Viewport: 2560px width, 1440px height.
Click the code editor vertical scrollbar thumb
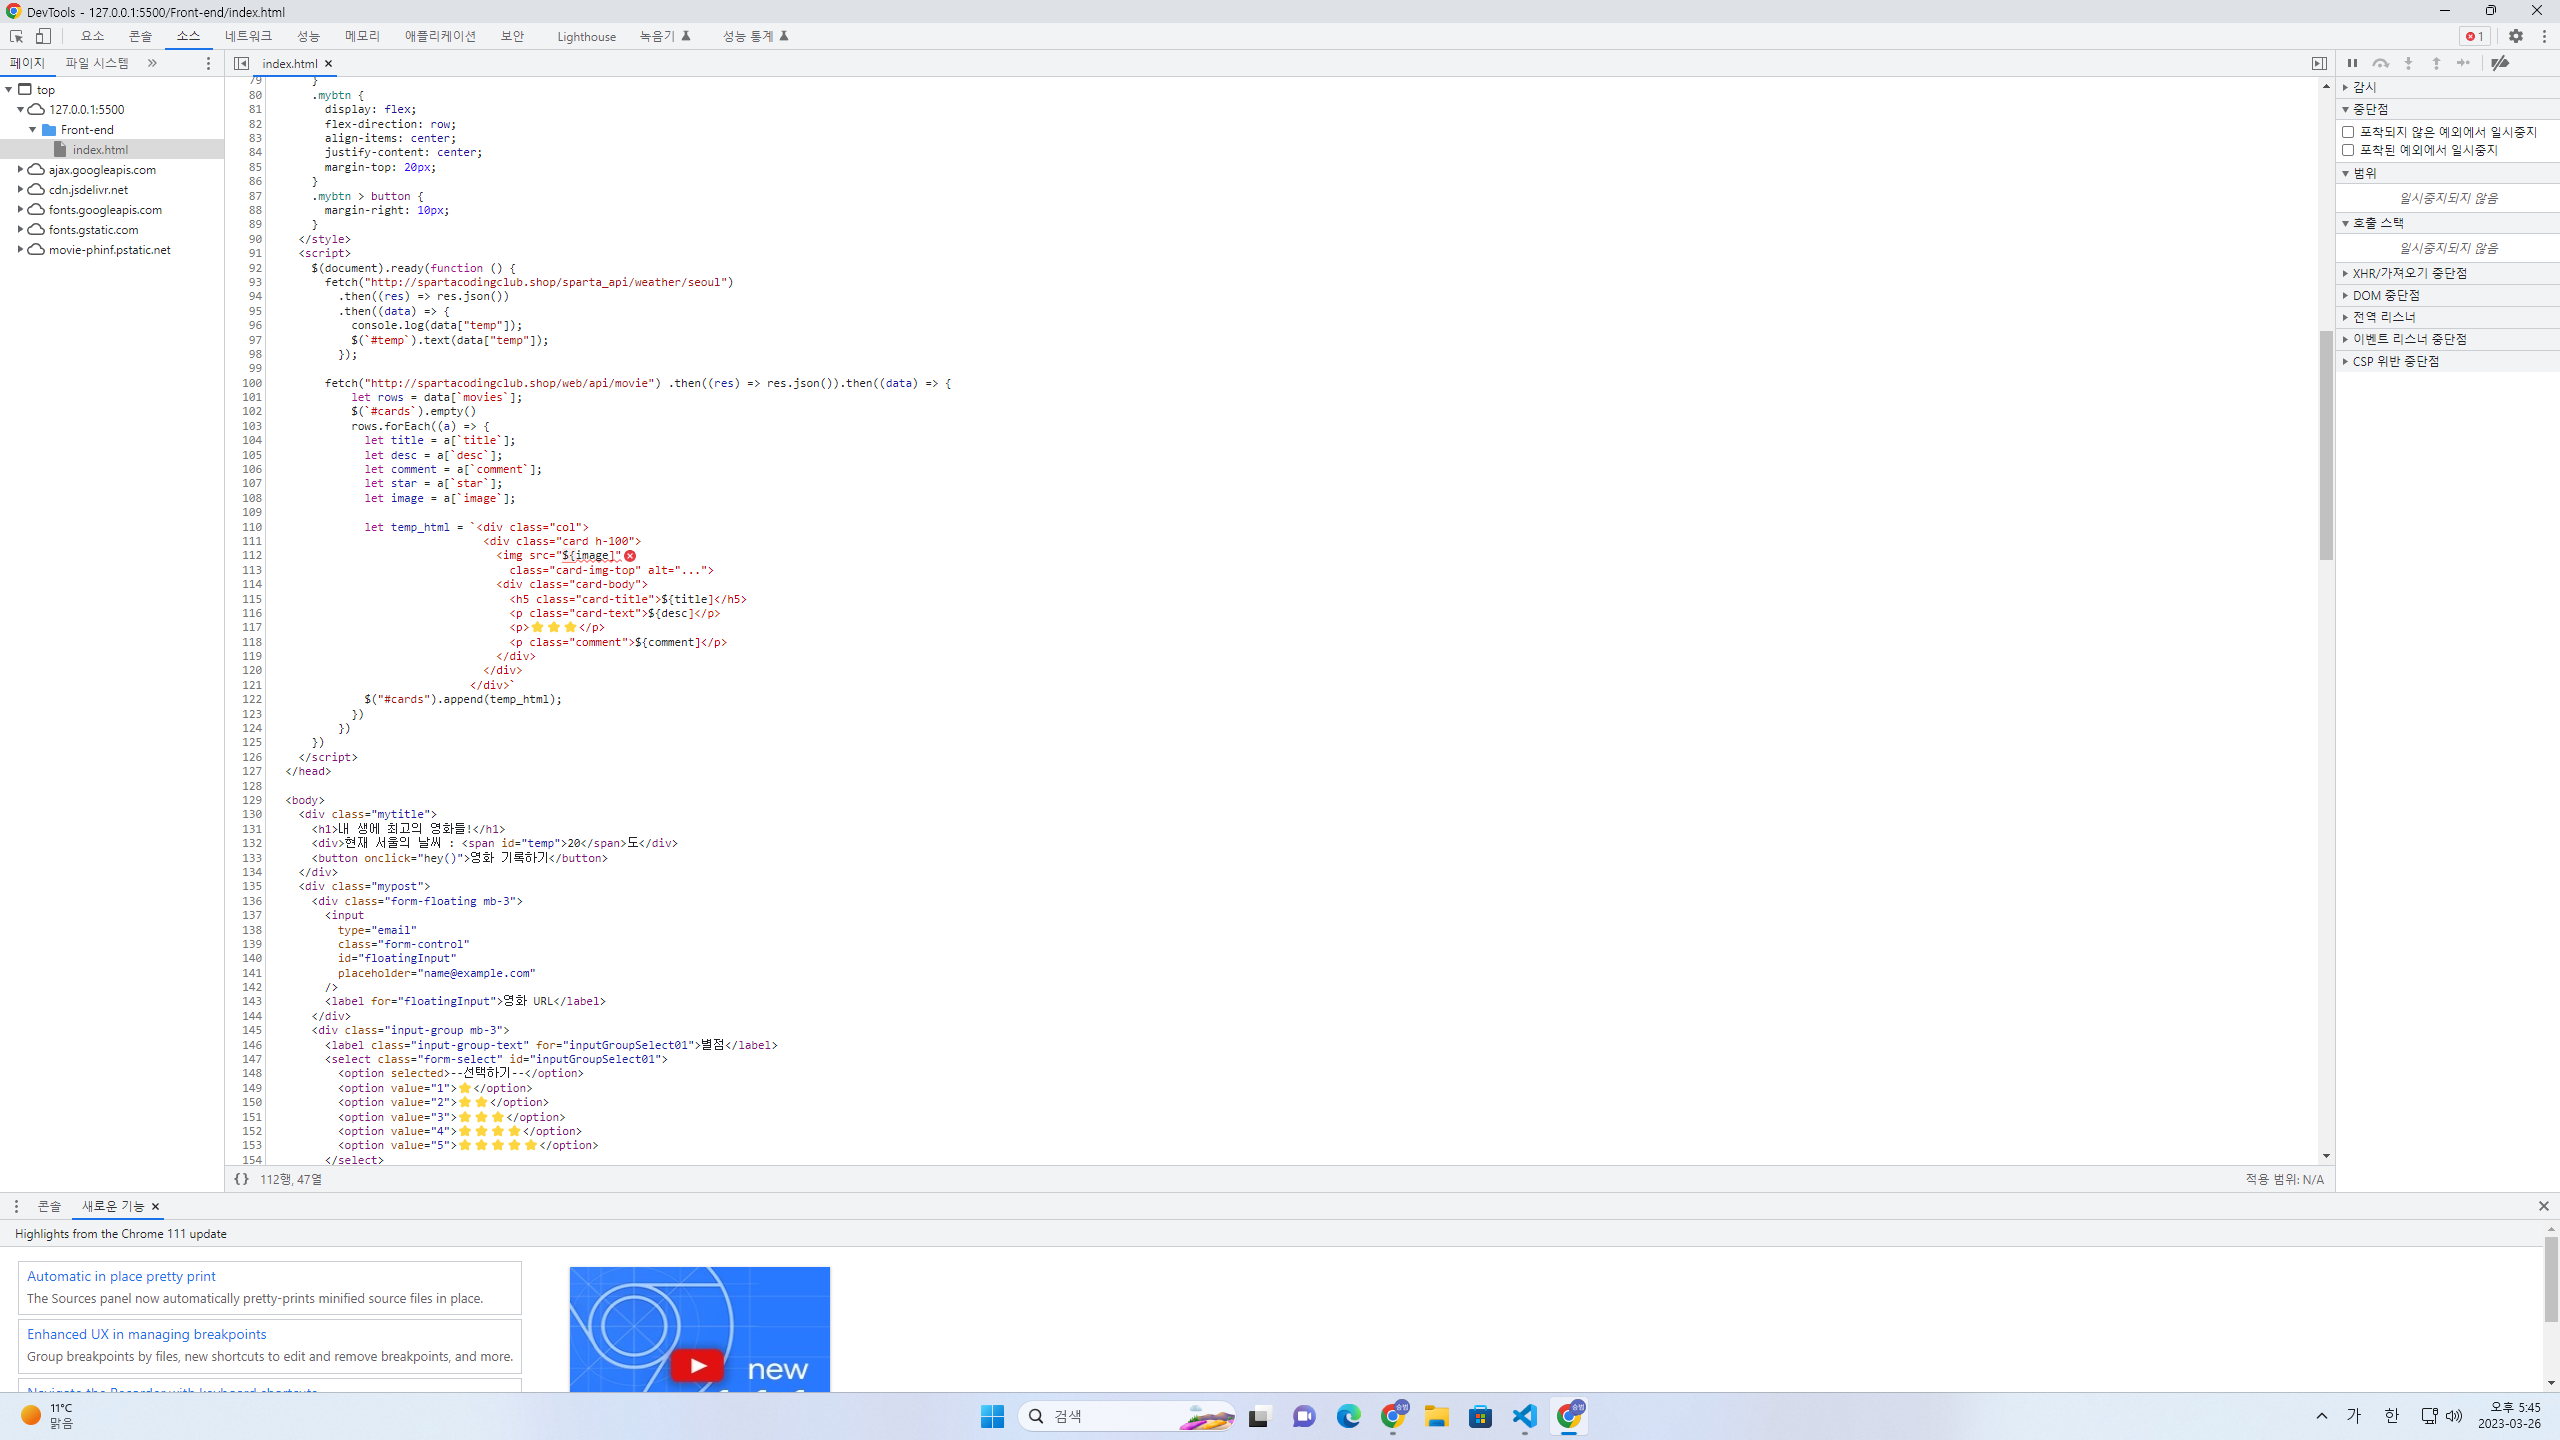point(2326,445)
